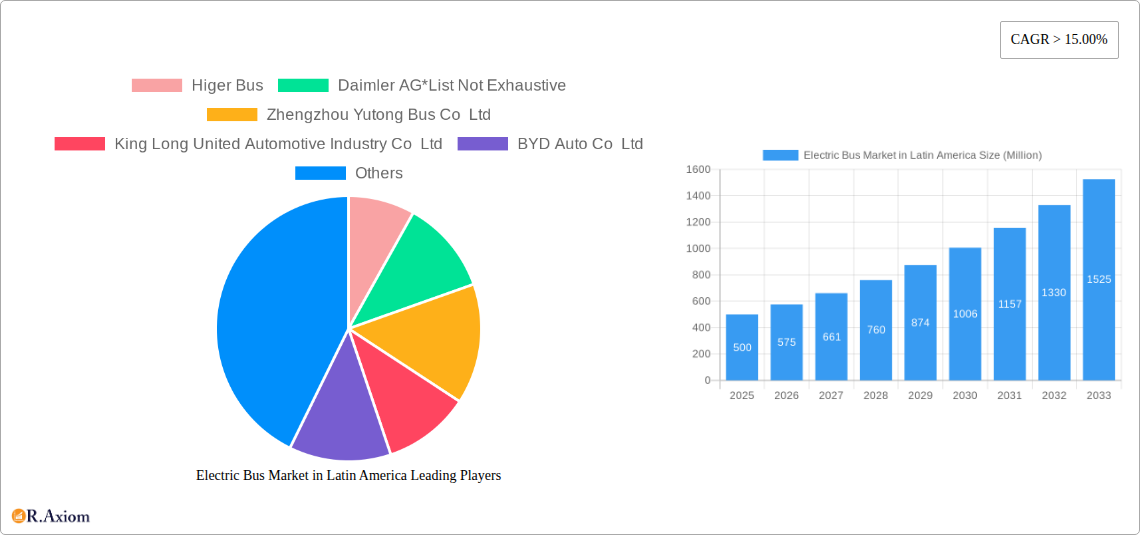Click the 400 y-axis label
This screenshot has height=535, width=1140.
point(701,327)
